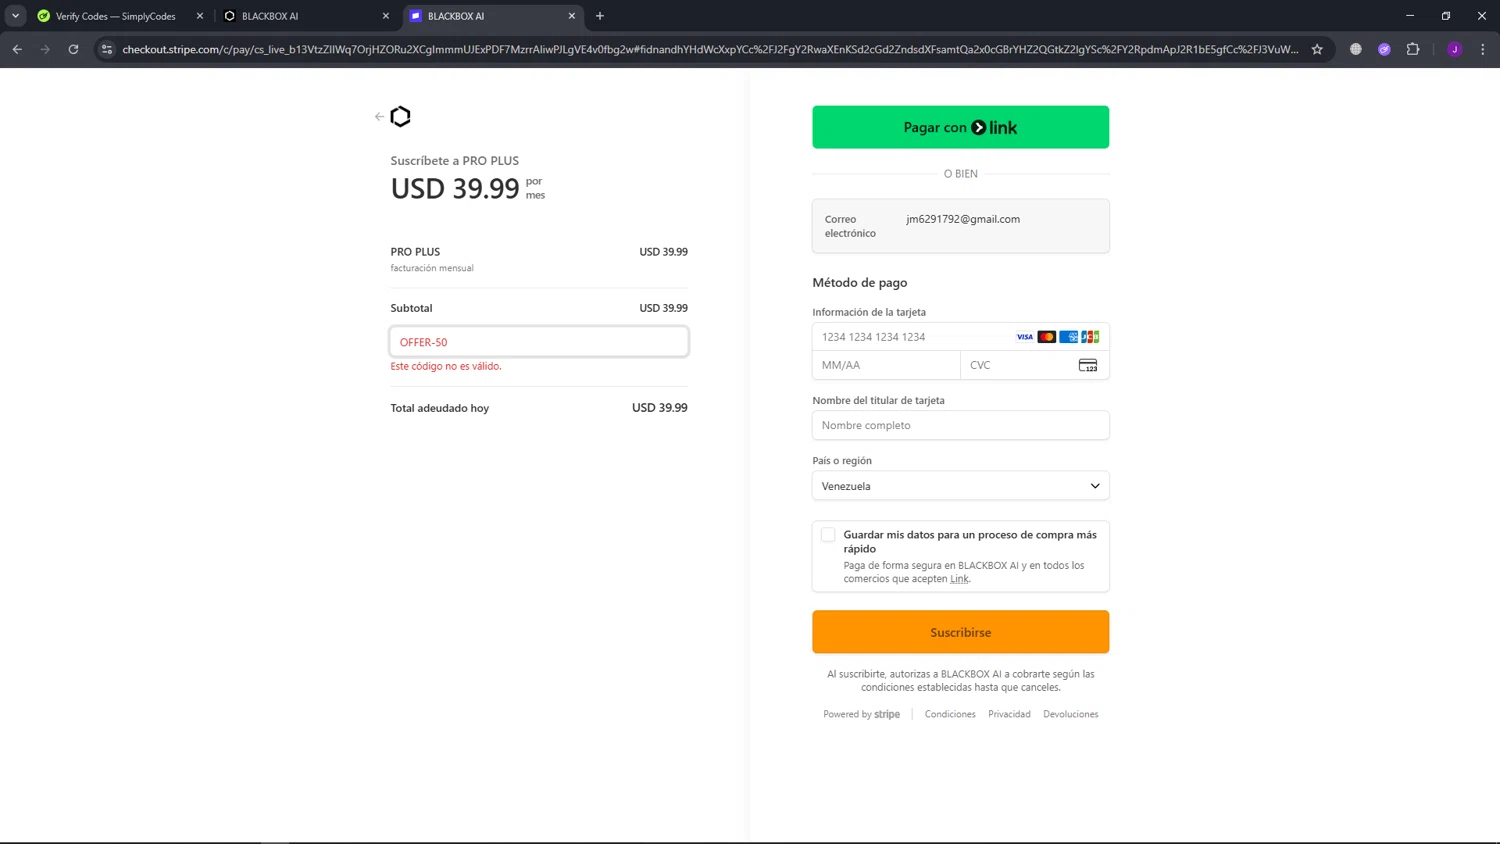This screenshot has height=844, width=1500.
Task: Click the 'Método de pago' heading
Action: pos(860,283)
